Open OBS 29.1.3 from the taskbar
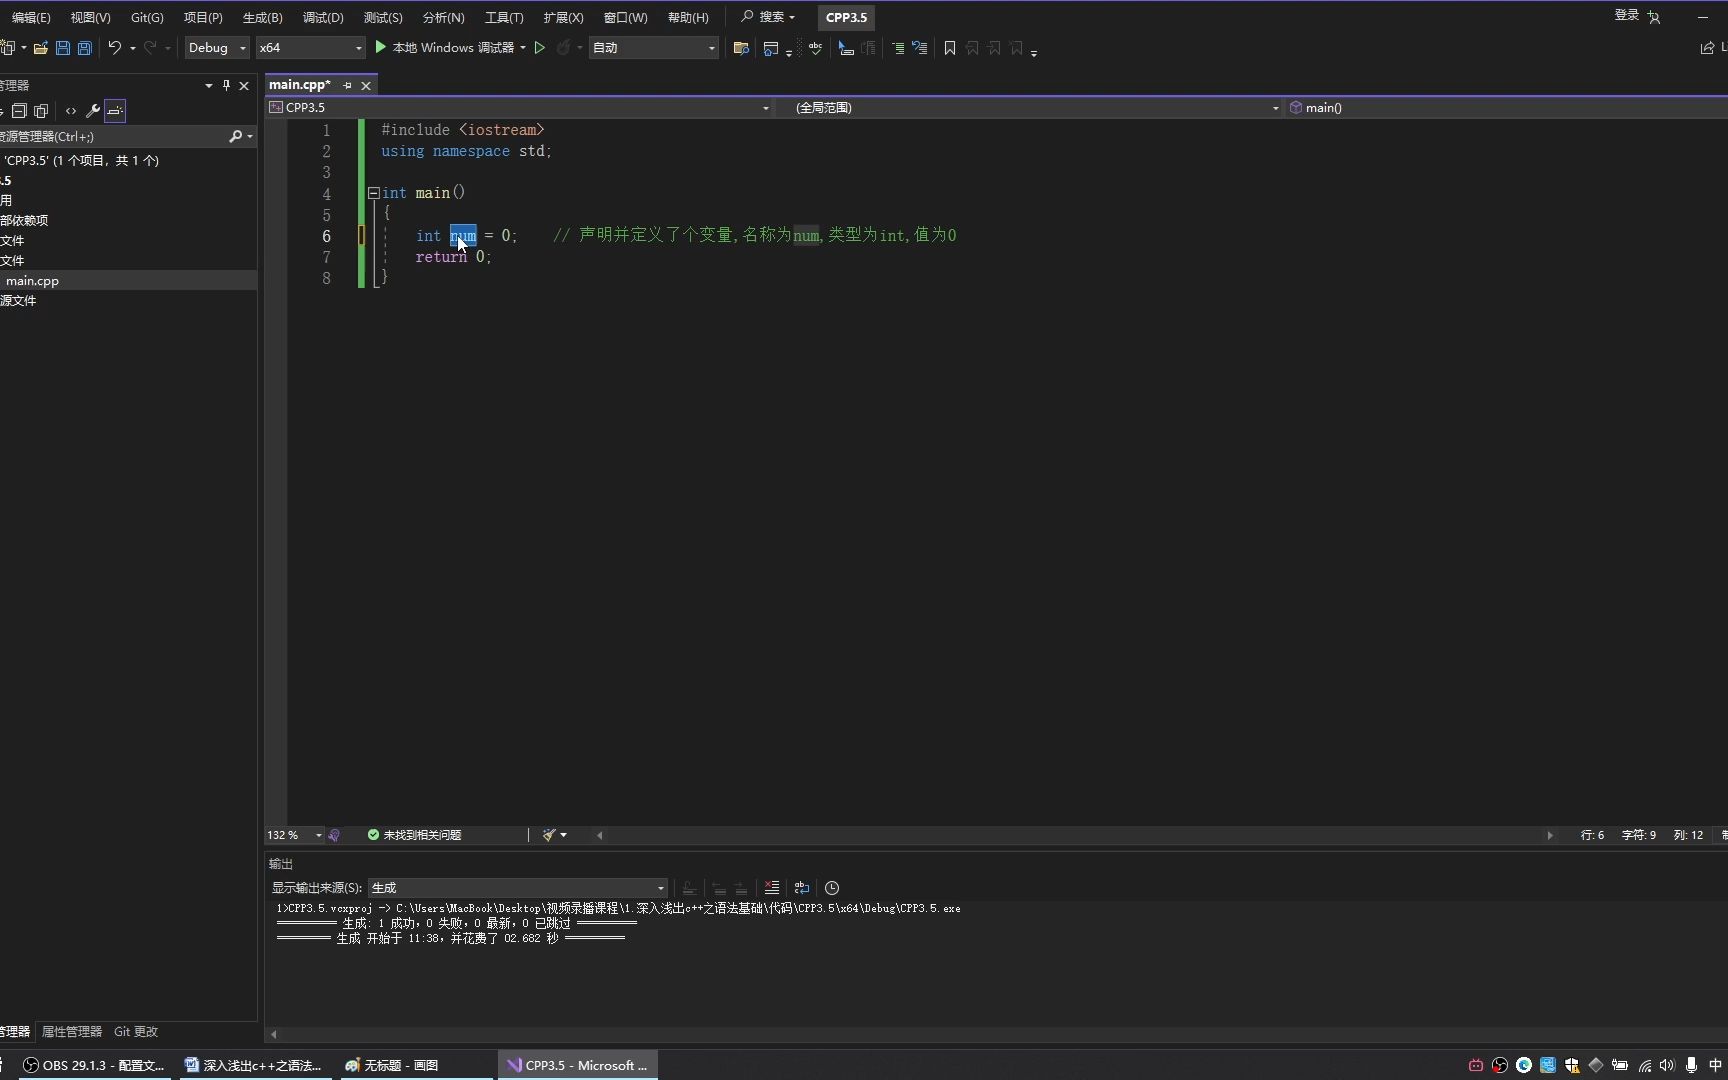Image resolution: width=1728 pixels, height=1080 pixels. 94,1065
